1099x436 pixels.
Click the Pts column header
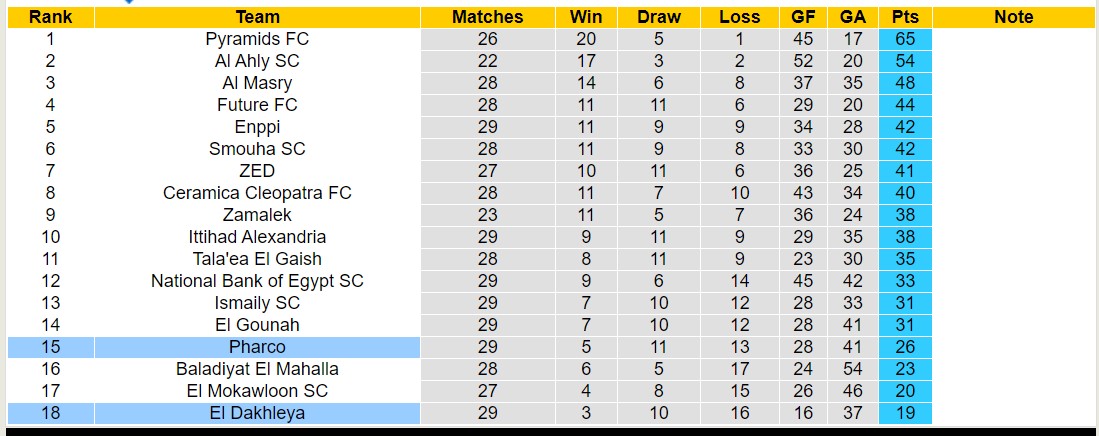tap(905, 17)
